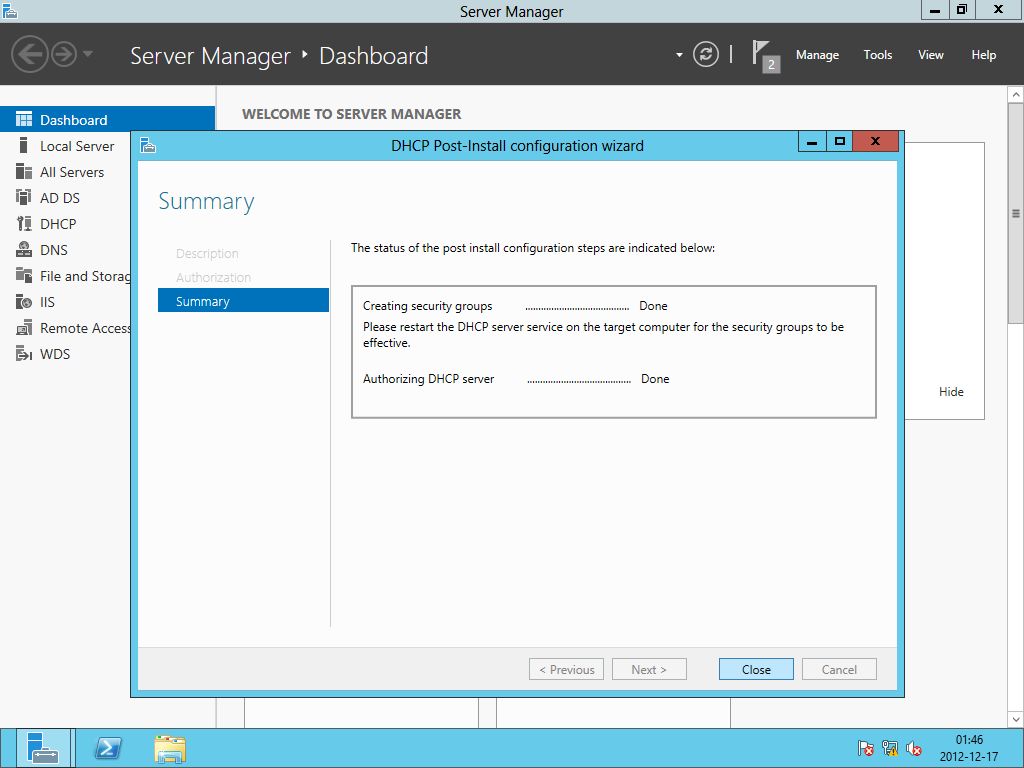The height and width of the screenshot is (768, 1024).
Task: Expand the navigation history dropdown arrow
Action: point(88,54)
